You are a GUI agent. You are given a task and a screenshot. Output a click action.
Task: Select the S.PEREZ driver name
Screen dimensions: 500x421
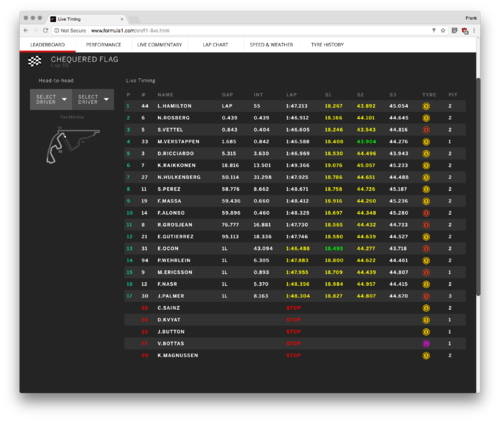169,189
